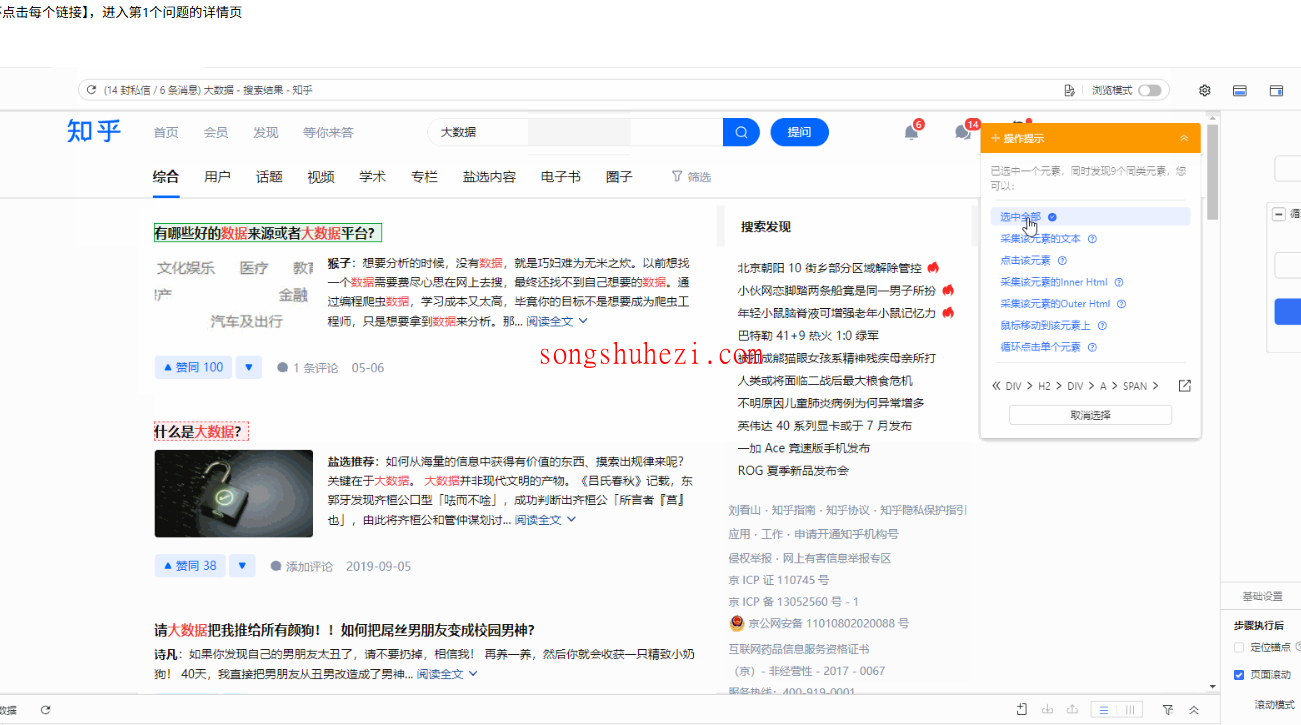Reload the page with the address bar refresh icon
The image size is (1301, 725).
(x=91, y=90)
